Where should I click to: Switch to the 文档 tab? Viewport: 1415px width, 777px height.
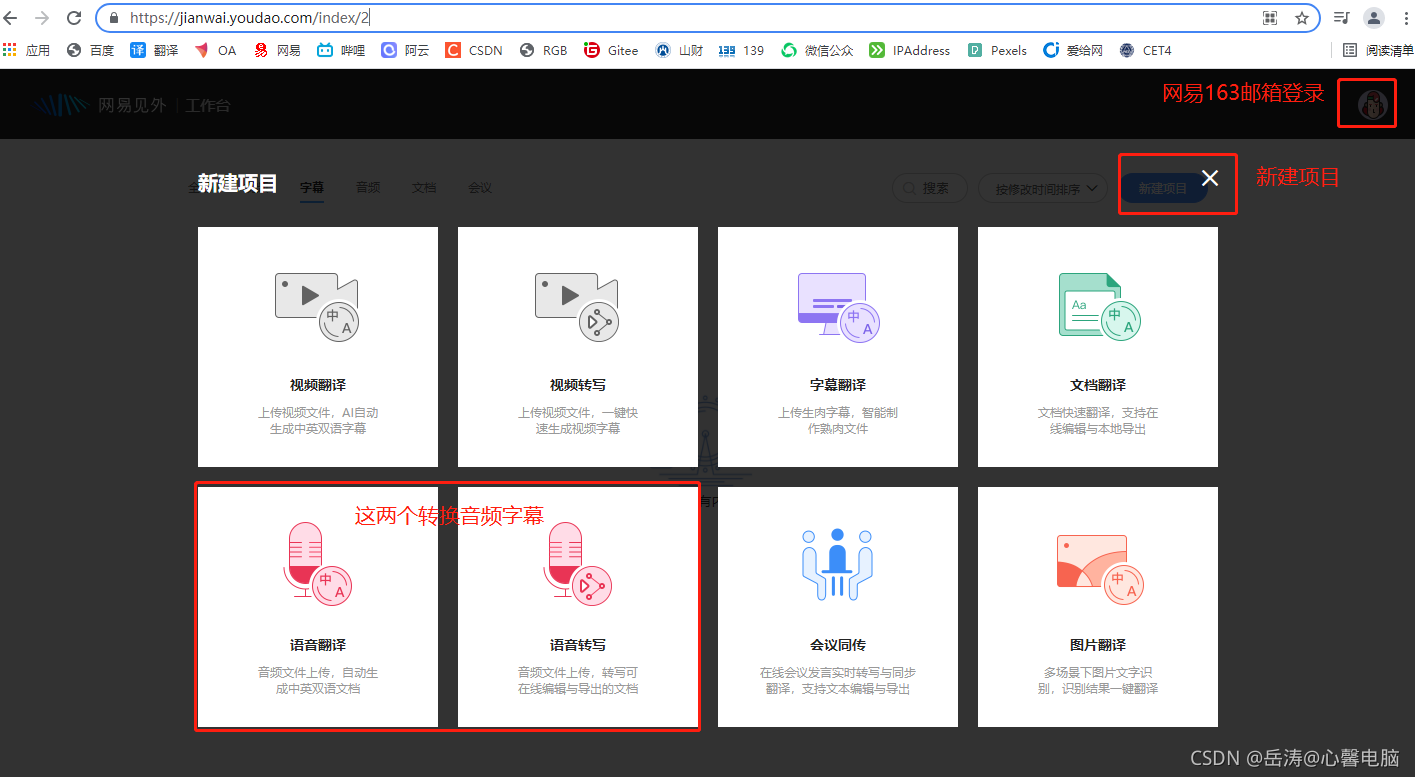pyautogui.click(x=424, y=188)
